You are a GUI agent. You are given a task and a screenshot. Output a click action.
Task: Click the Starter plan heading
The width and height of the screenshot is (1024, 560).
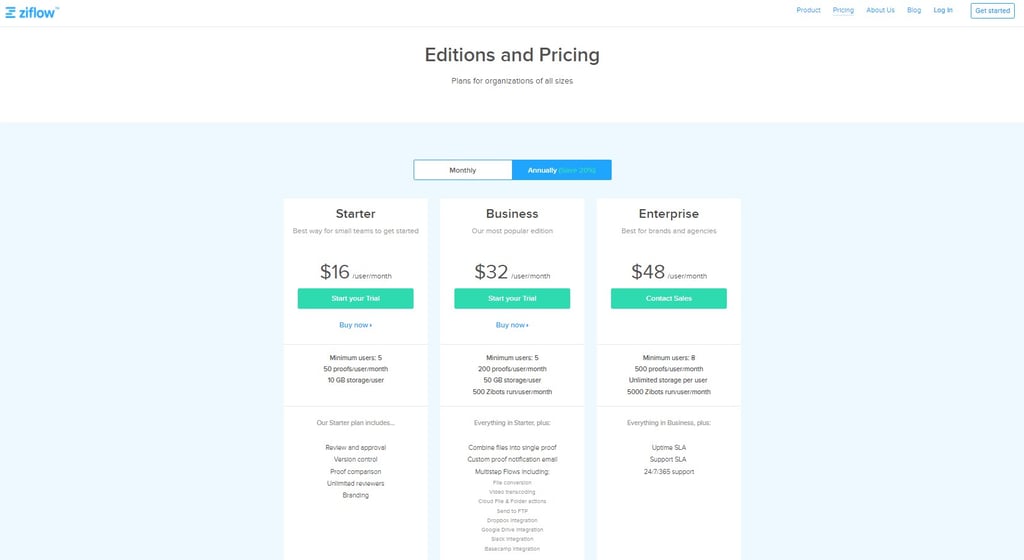coord(355,213)
